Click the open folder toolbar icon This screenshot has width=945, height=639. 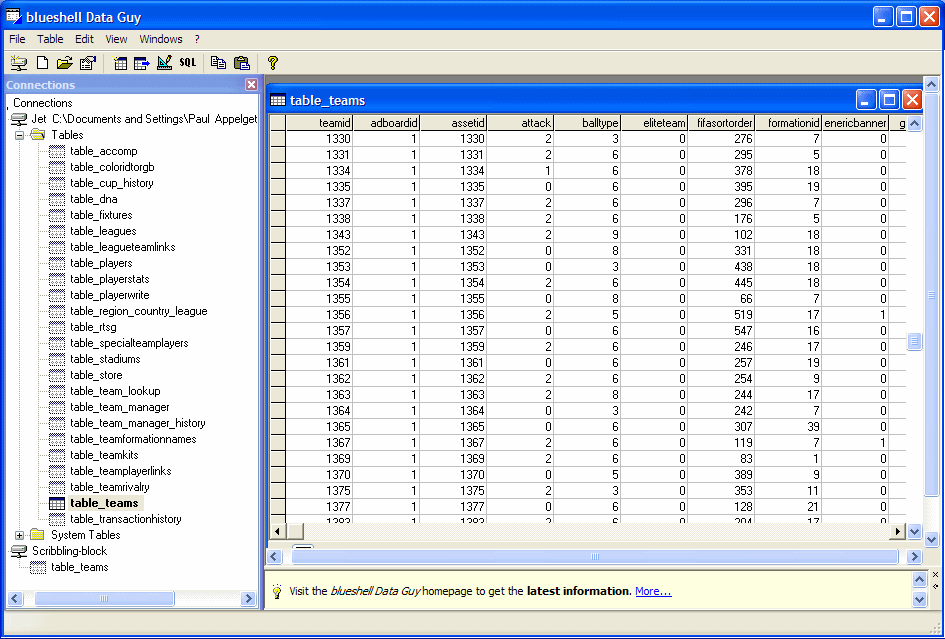[64, 63]
